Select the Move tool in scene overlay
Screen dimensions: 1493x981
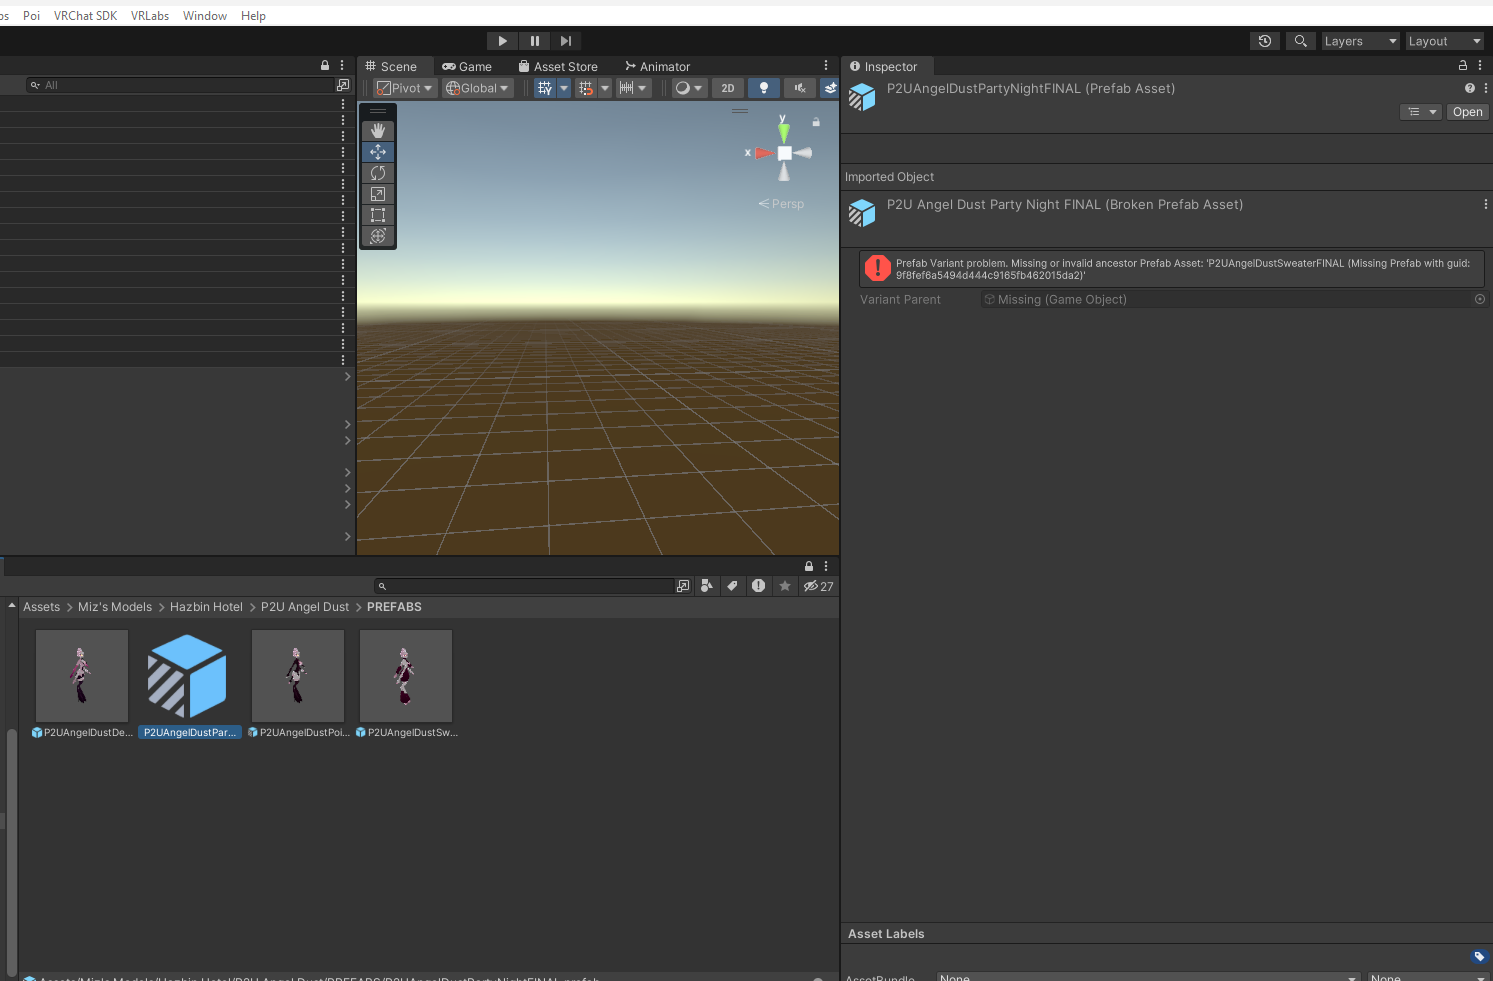click(x=378, y=152)
